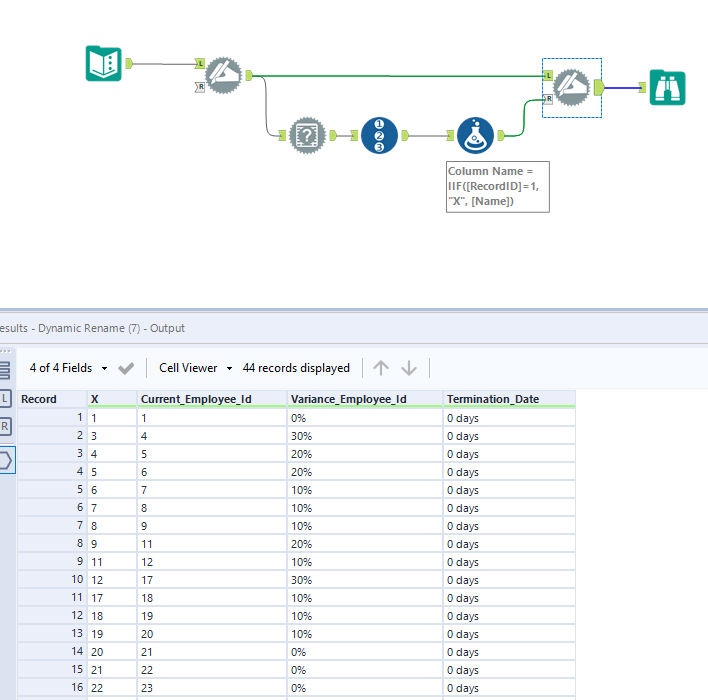708x700 pixels.
Task: Select the Field Info tool node
Action: pyautogui.click(x=308, y=135)
